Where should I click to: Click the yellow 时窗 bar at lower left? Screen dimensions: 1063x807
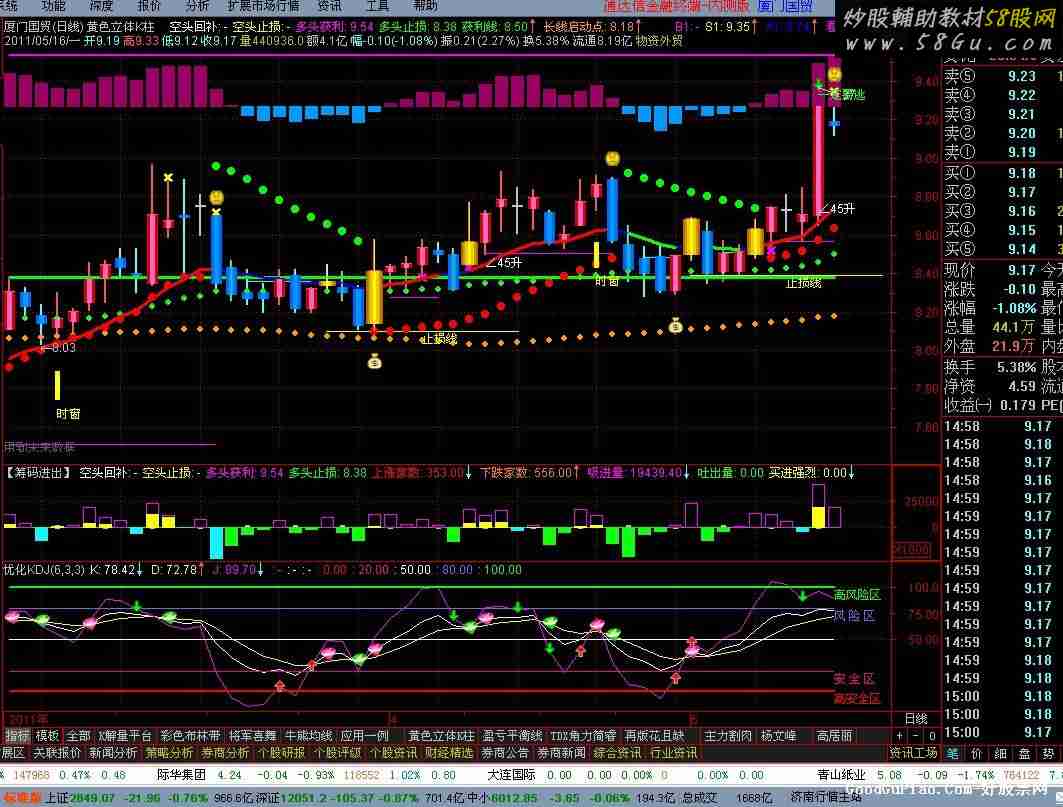58,385
